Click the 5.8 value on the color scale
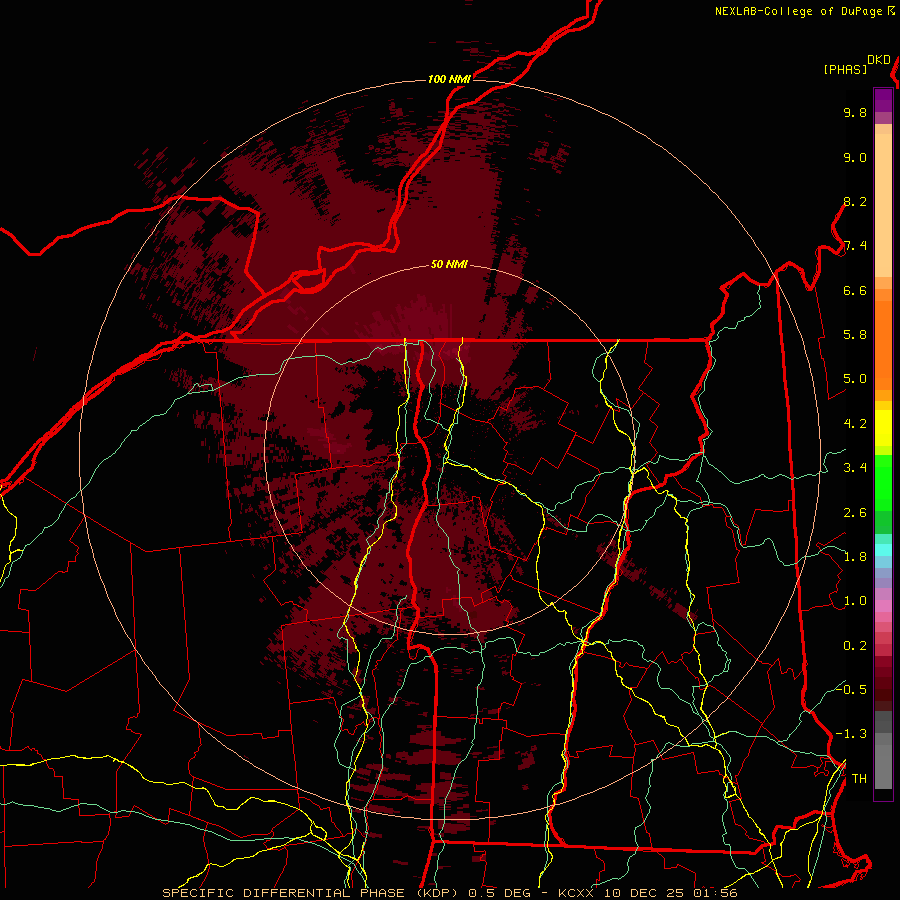 click(855, 335)
